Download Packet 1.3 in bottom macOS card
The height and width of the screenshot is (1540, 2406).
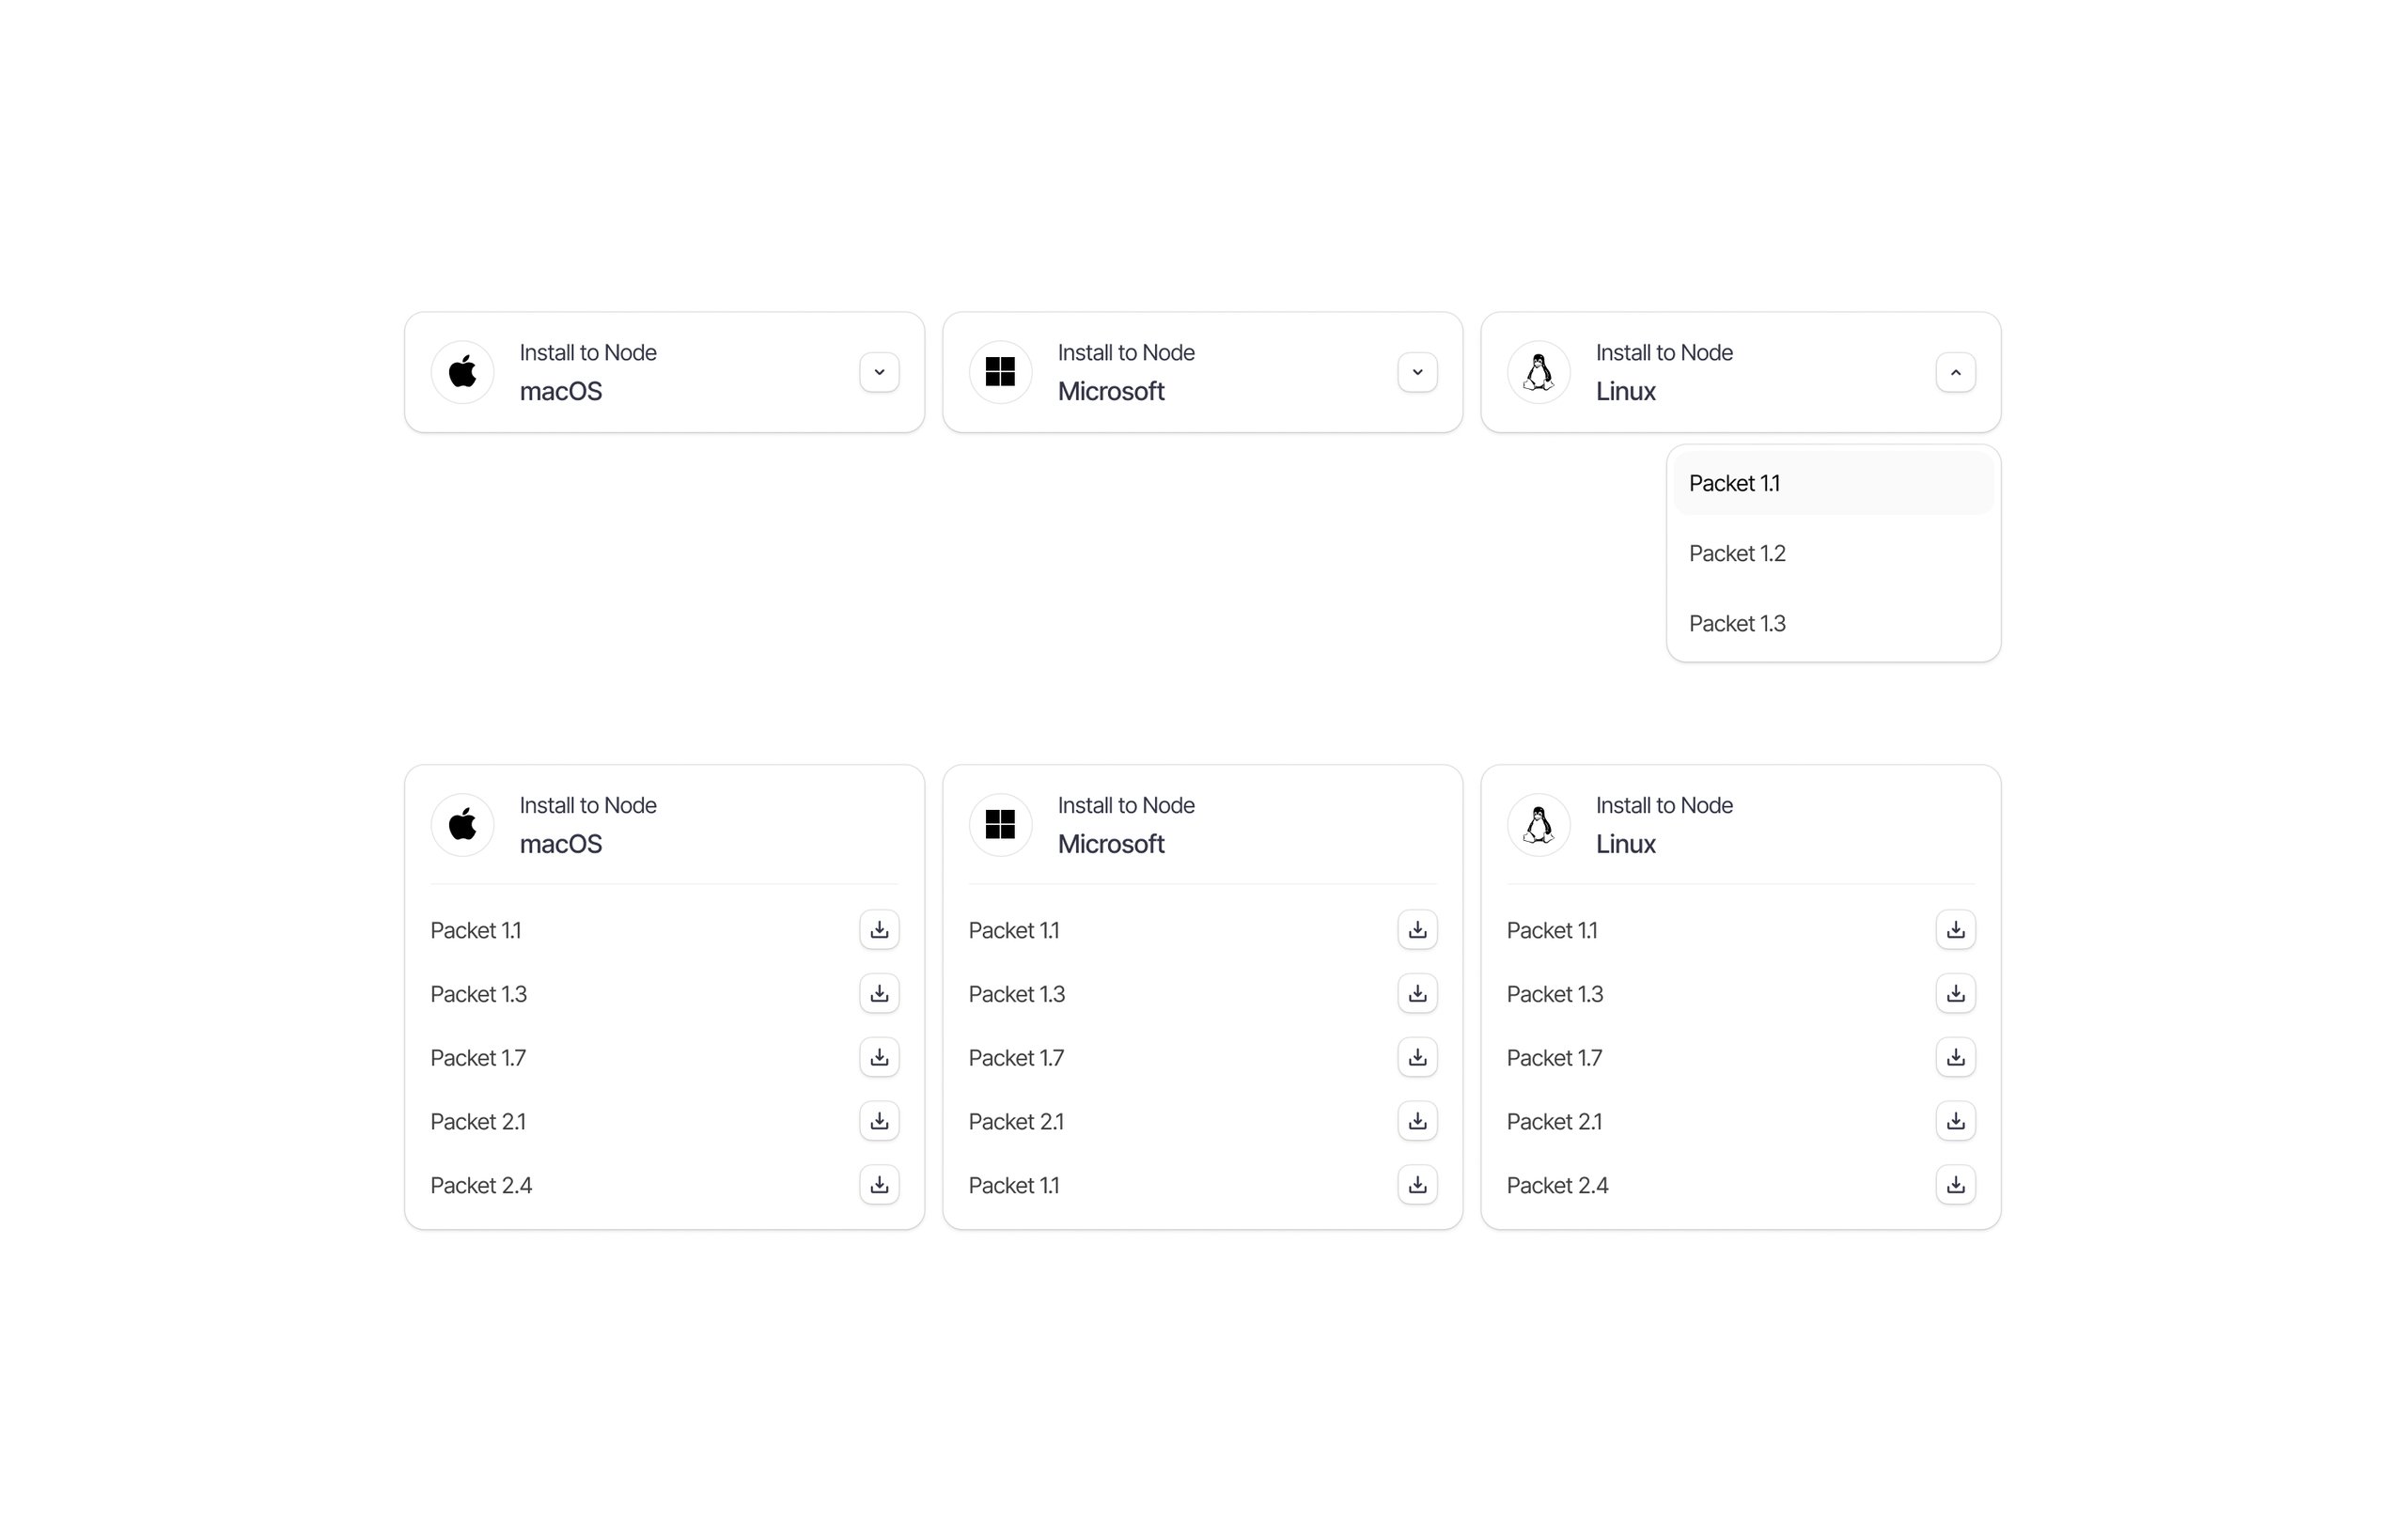point(879,994)
